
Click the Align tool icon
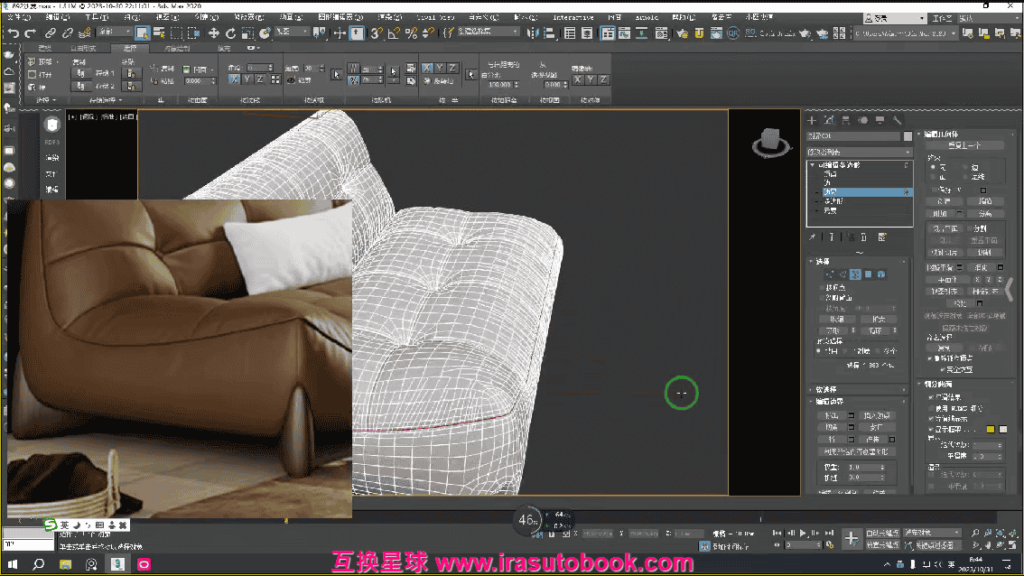click(x=549, y=33)
